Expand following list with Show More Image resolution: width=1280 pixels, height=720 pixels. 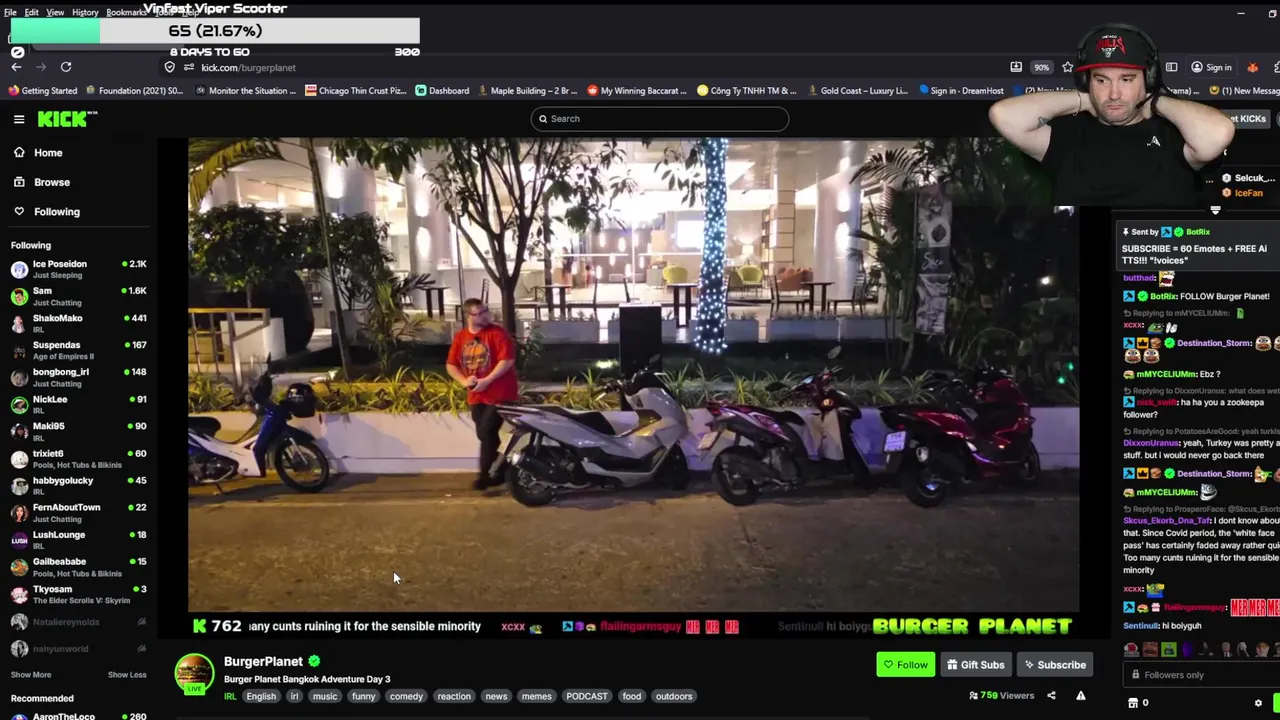point(30,675)
